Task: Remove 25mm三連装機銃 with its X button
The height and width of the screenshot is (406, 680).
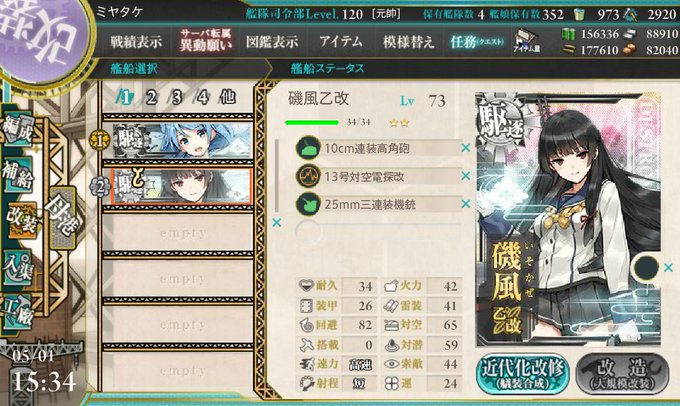Action: pyautogui.click(x=466, y=203)
